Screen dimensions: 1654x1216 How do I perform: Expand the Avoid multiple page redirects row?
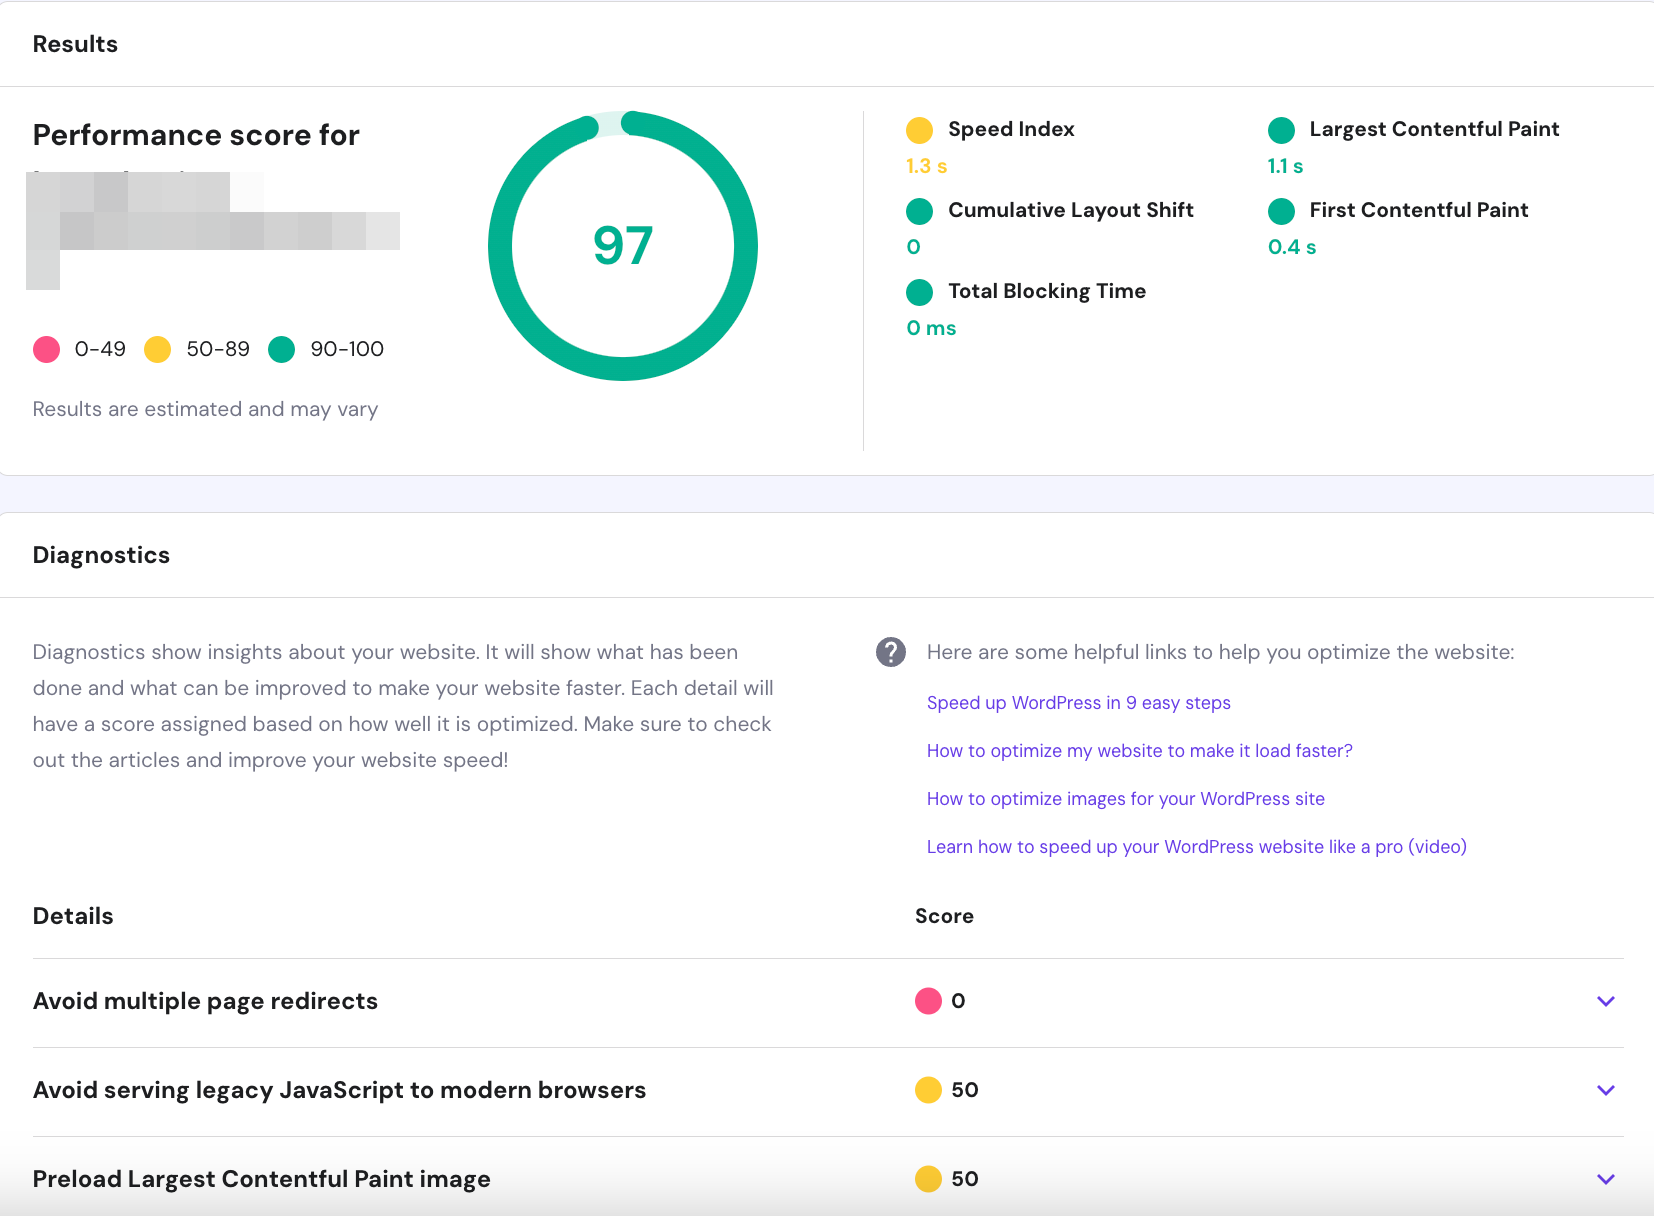point(1606,1001)
